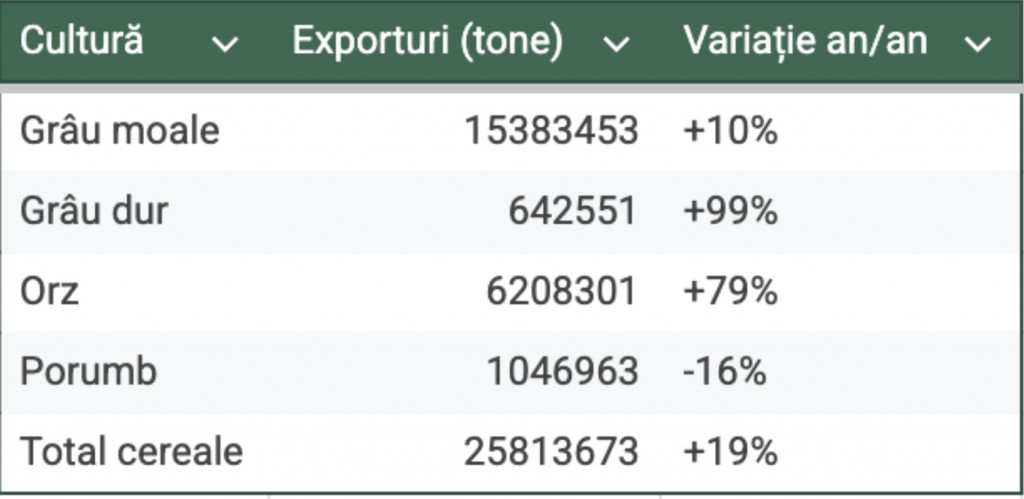The image size is (1024, 499).
Task: Select the Grâu moale cell
Action: point(119,130)
